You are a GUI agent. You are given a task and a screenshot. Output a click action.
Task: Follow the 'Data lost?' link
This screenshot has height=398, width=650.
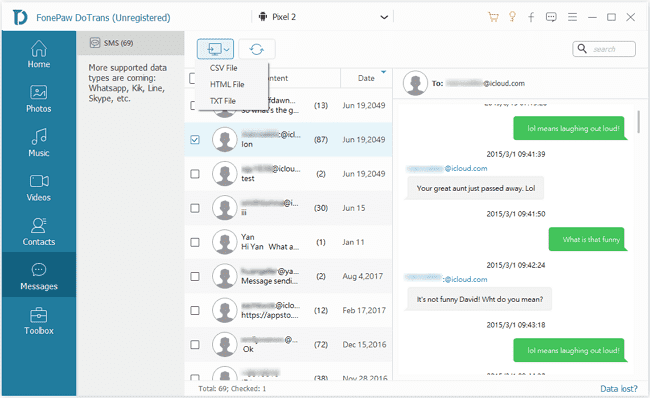coord(618,388)
